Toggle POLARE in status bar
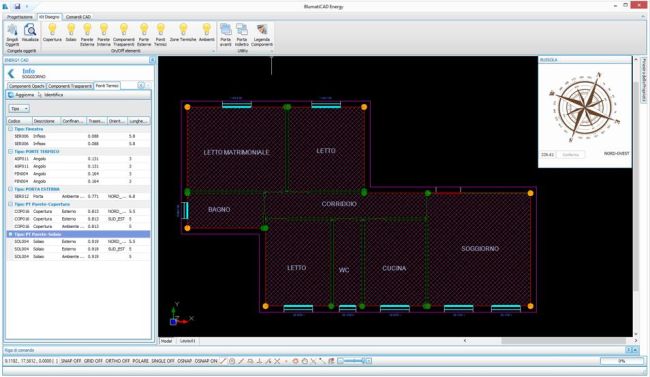650x377 pixels. coord(141,361)
